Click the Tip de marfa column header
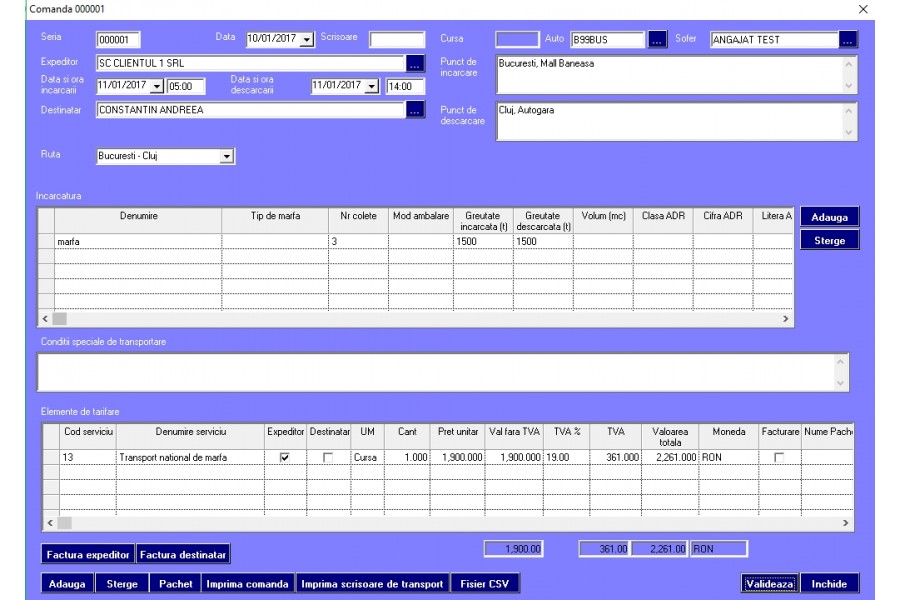This screenshot has height=600, width=900. coord(275,221)
